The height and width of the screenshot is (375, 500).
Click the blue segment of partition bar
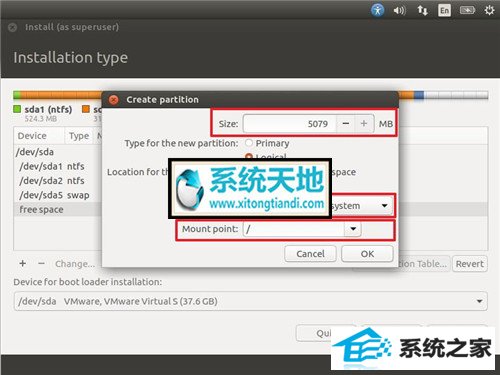tap(419, 95)
